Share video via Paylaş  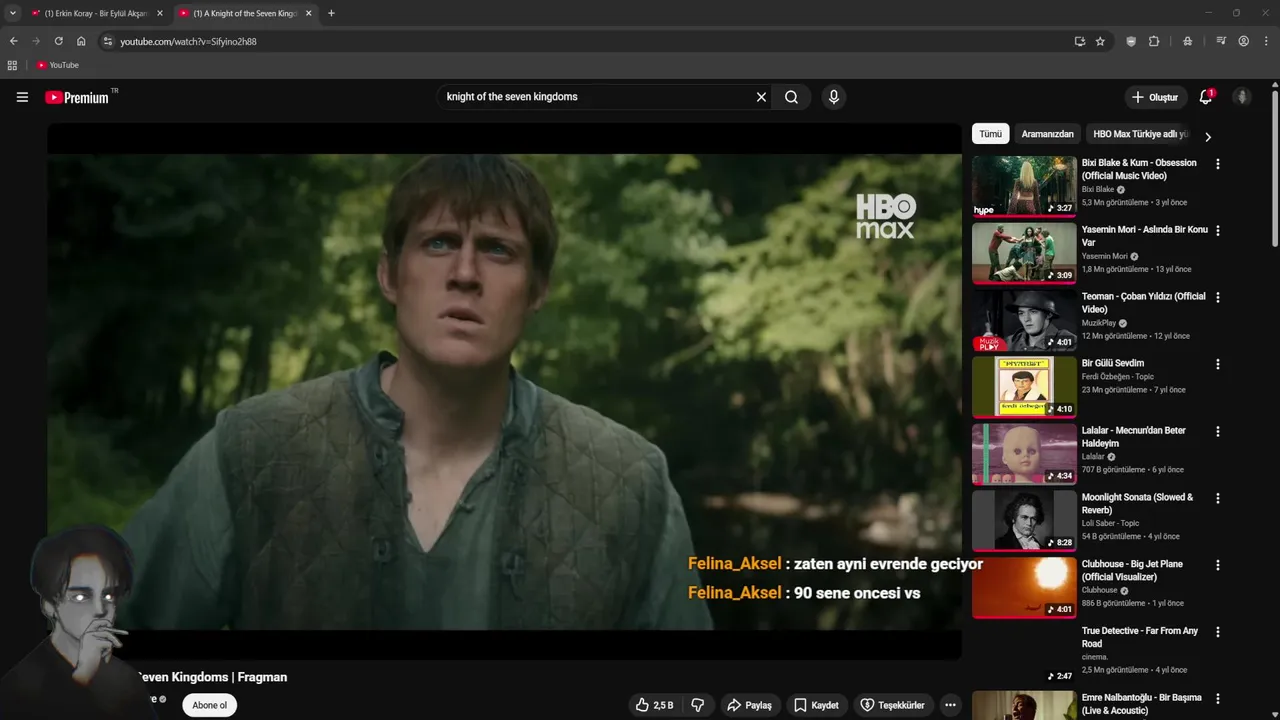point(749,705)
